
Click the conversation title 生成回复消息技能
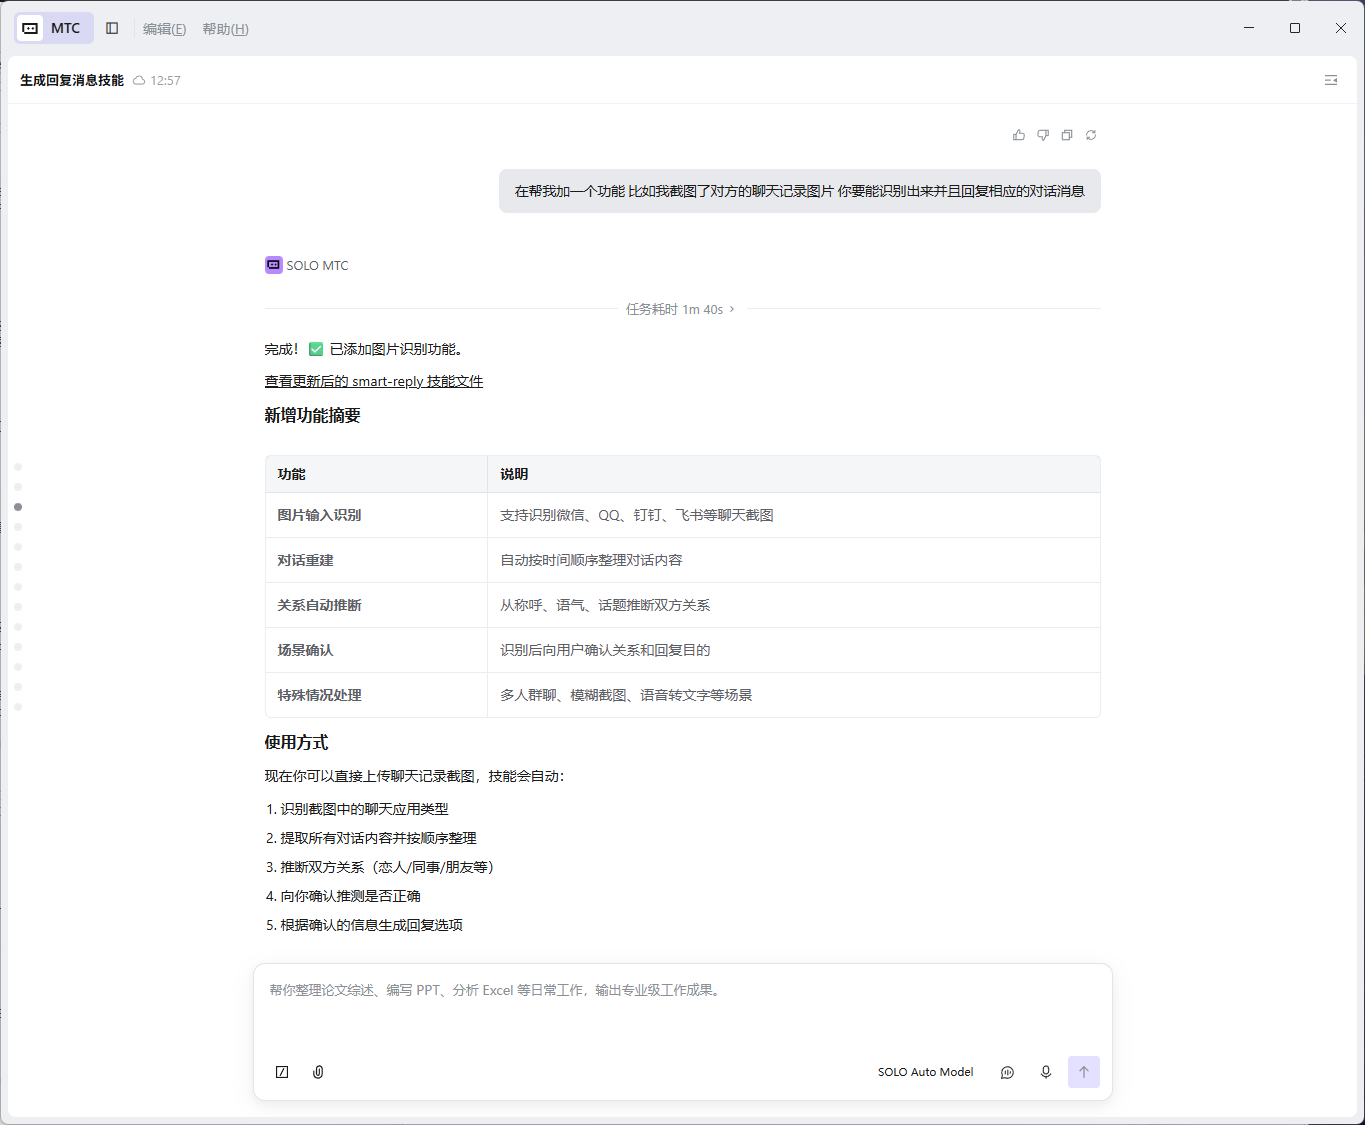coord(72,80)
